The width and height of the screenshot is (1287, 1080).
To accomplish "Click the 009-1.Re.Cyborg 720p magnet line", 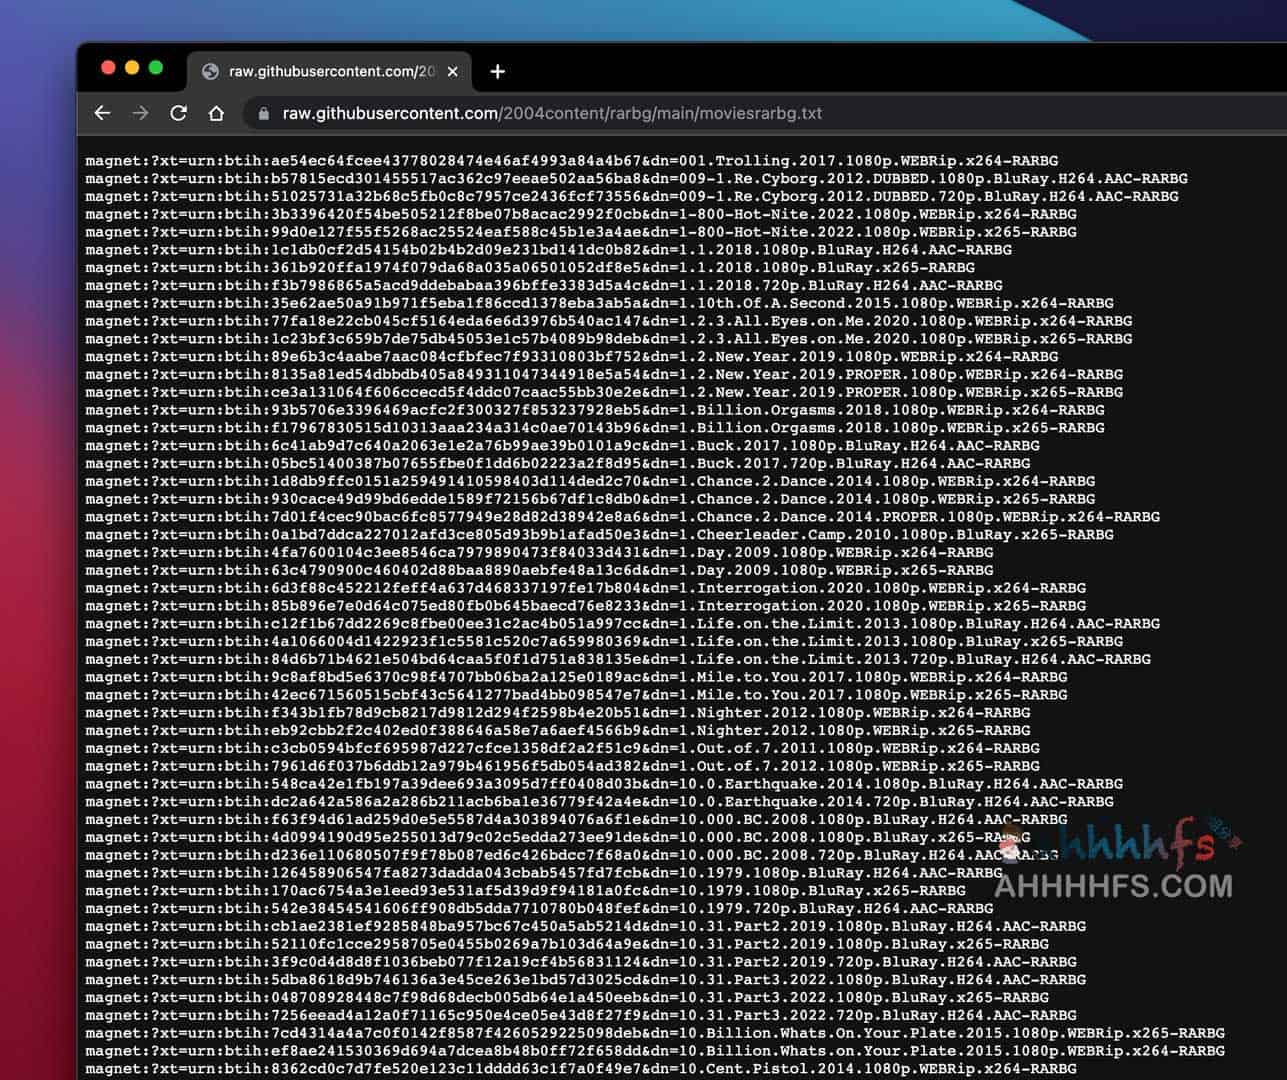I will [x=631, y=196].
